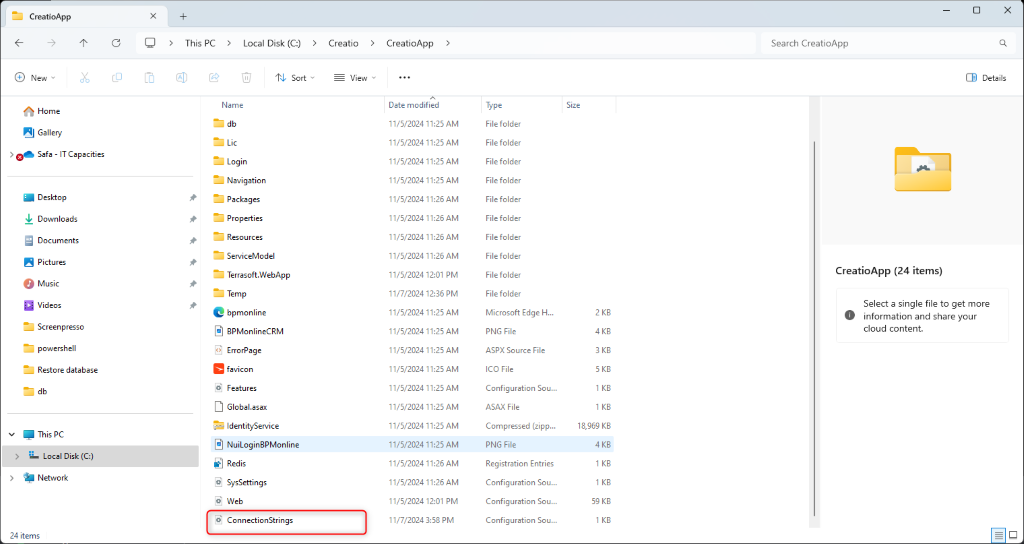Select the CreatioApp window tab

coord(84,16)
